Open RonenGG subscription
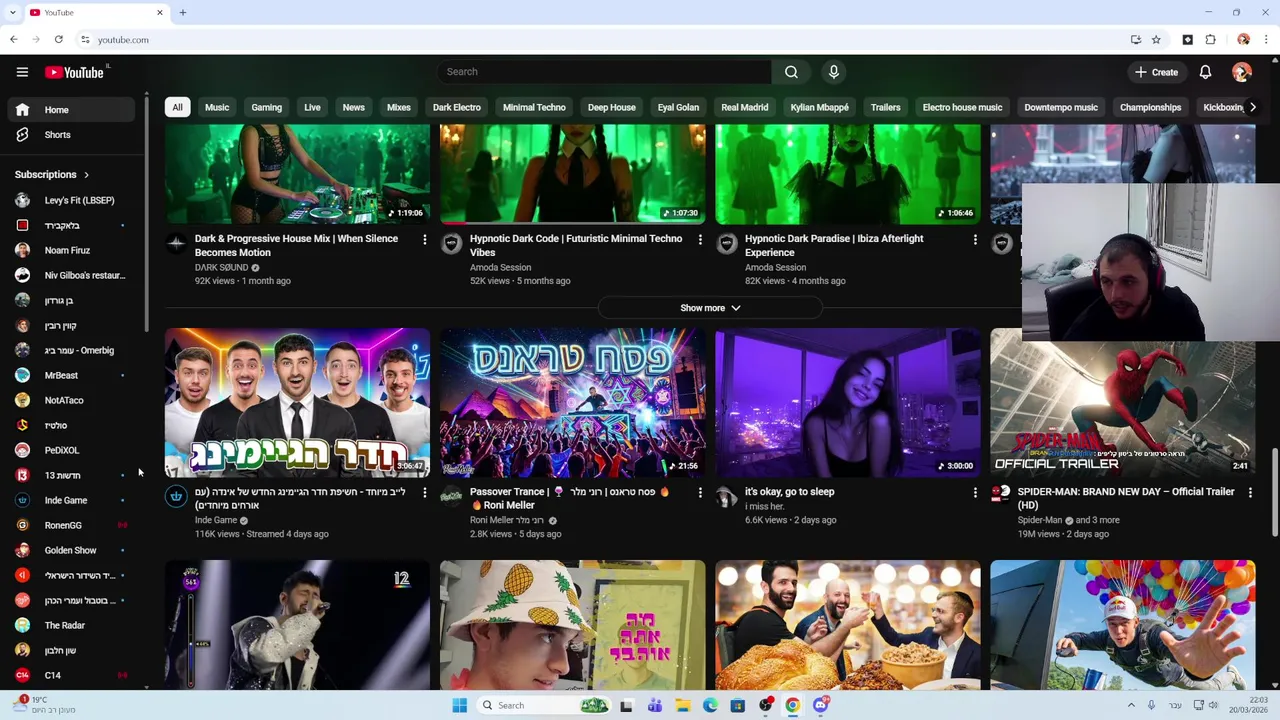This screenshot has height=720, width=1280. [70, 525]
